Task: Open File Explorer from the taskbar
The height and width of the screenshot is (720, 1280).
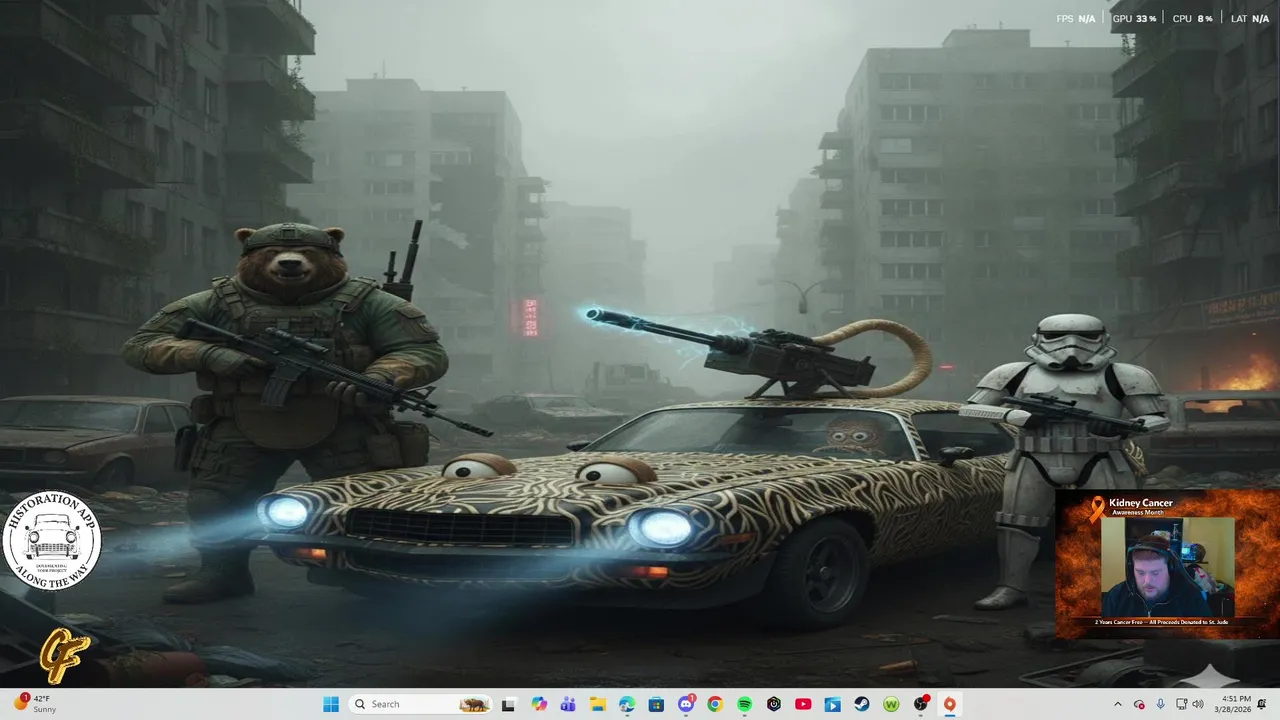Action: pos(598,704)
